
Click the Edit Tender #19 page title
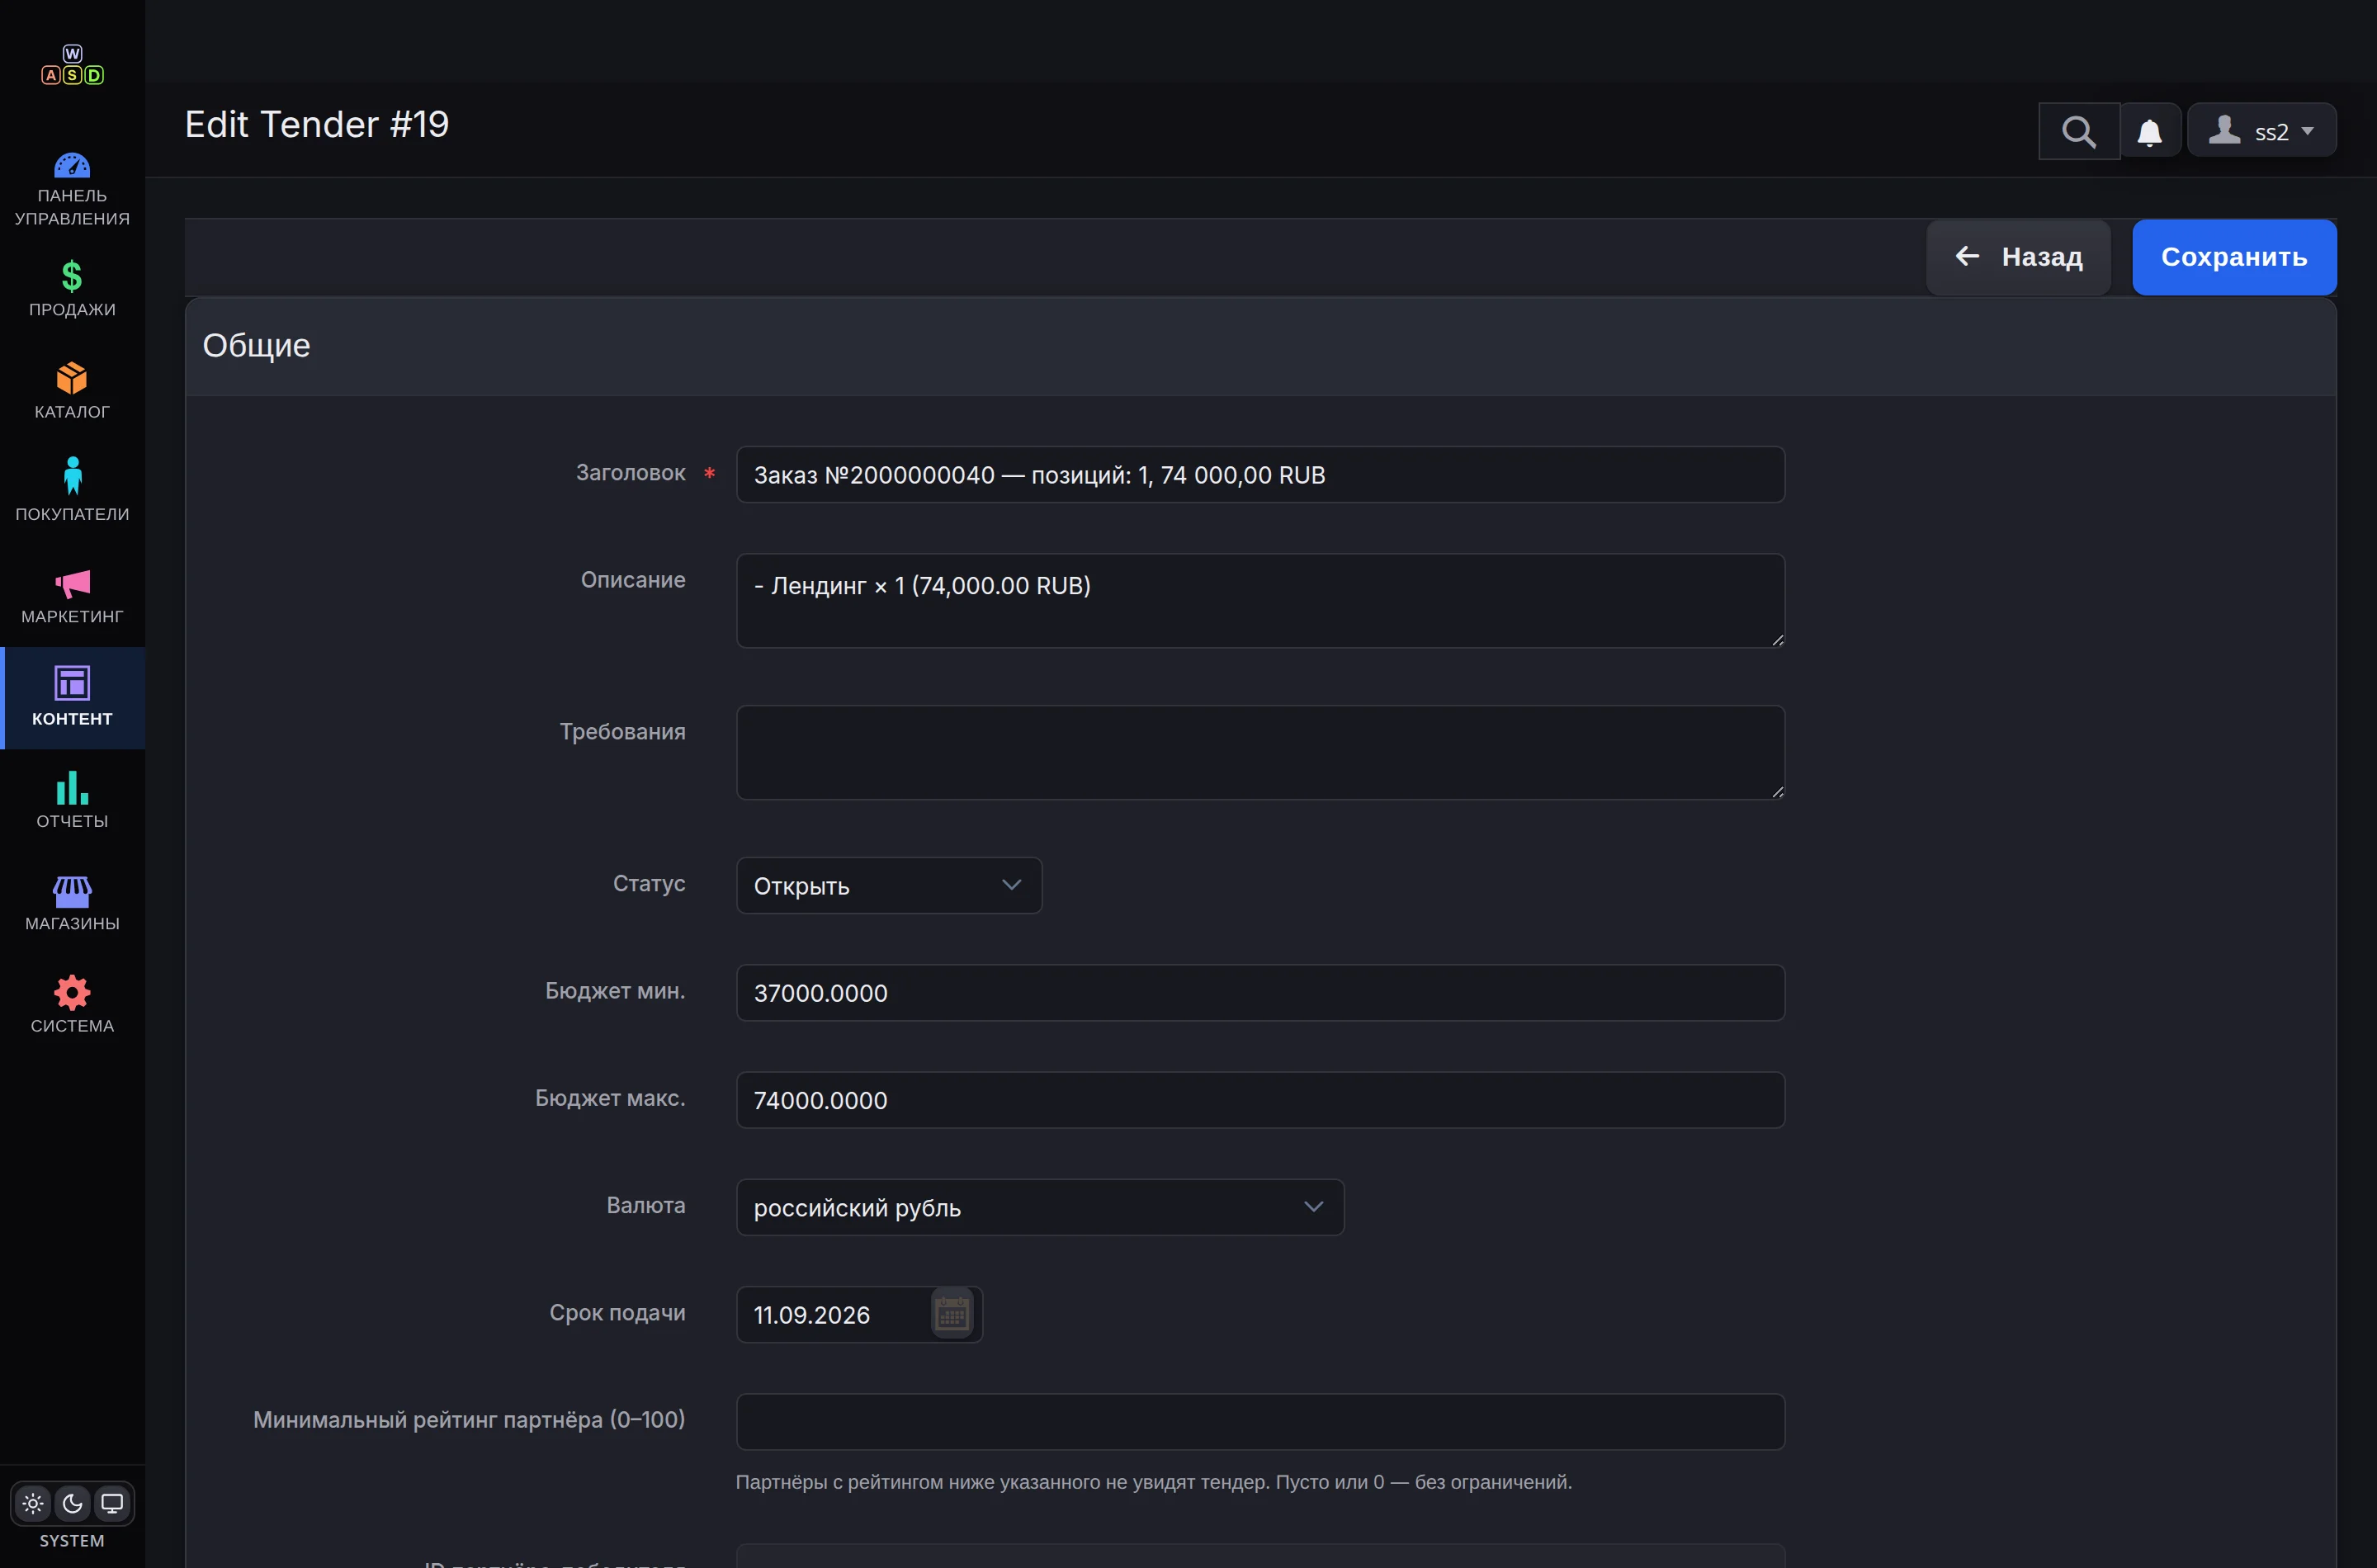(x=317, y=125)
